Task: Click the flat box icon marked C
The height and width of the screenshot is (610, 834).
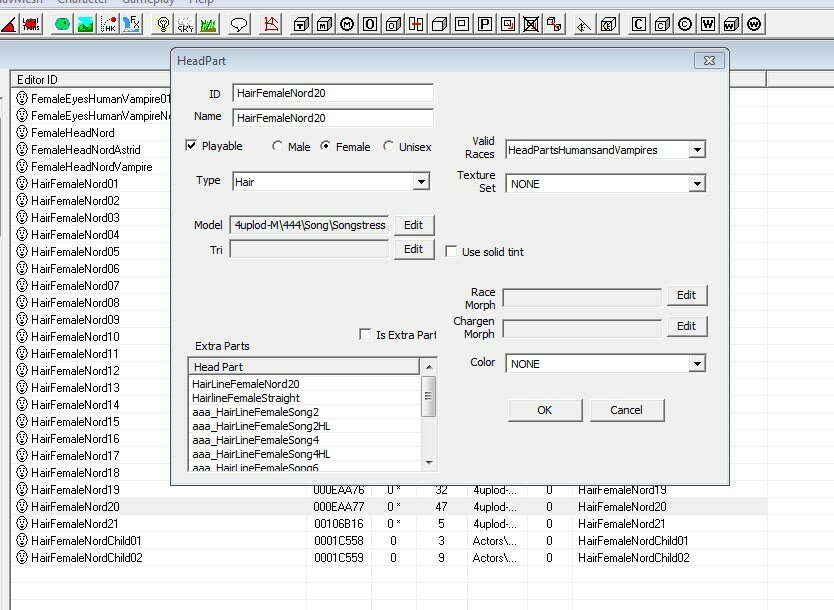Action: [639, 24]
